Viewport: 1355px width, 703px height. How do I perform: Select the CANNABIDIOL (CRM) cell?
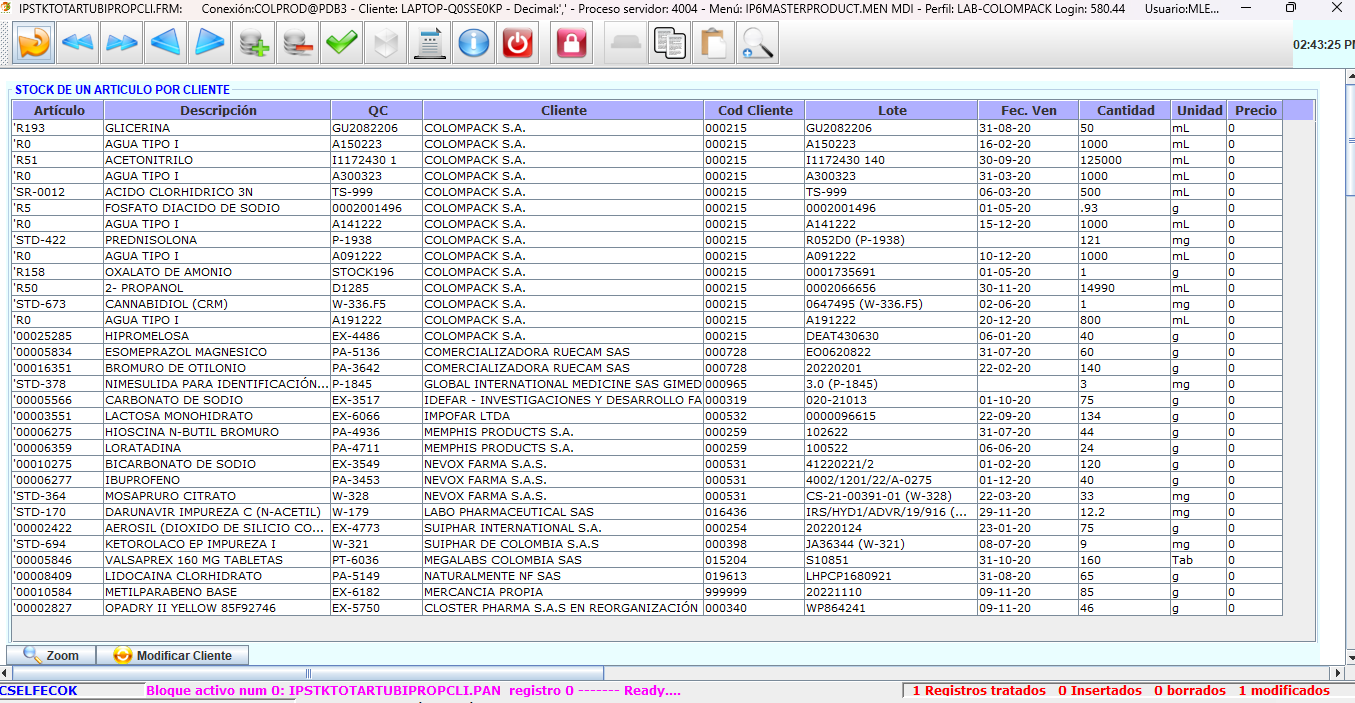pos(218,304)
